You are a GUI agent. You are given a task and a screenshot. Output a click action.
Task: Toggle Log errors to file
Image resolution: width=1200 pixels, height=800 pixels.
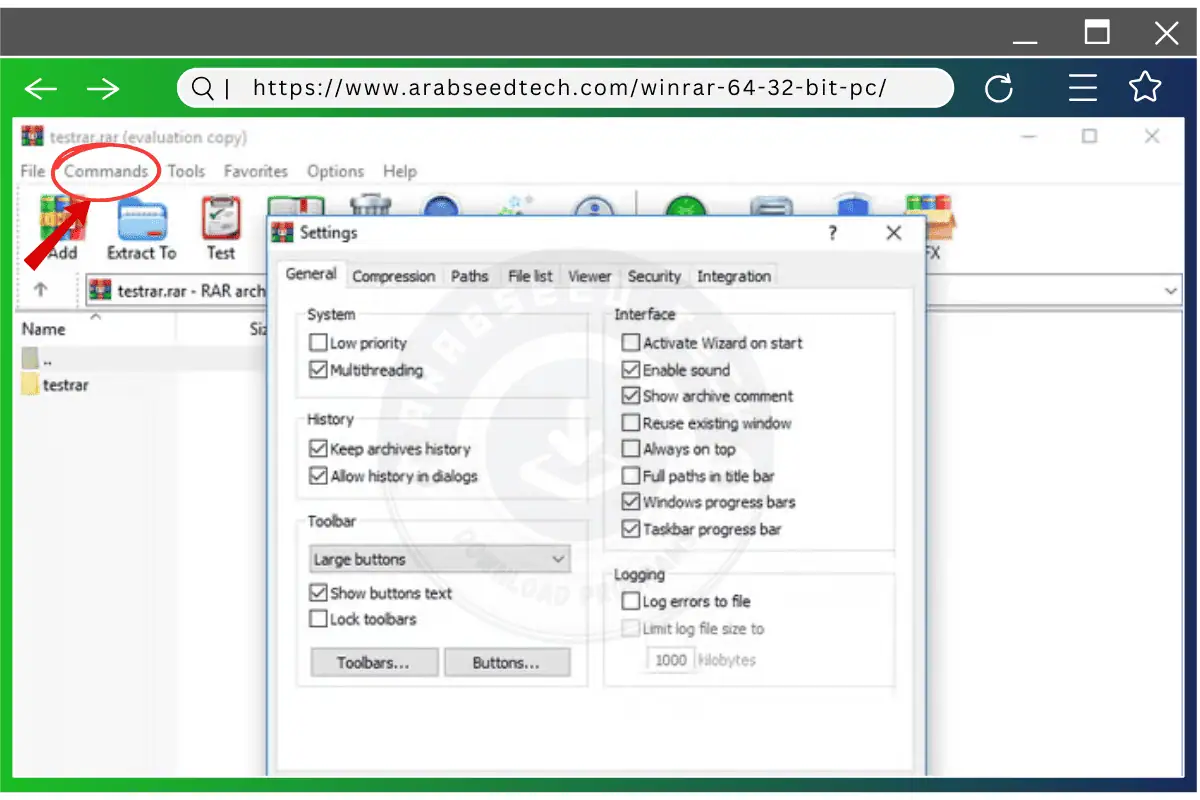click(631, 601)
